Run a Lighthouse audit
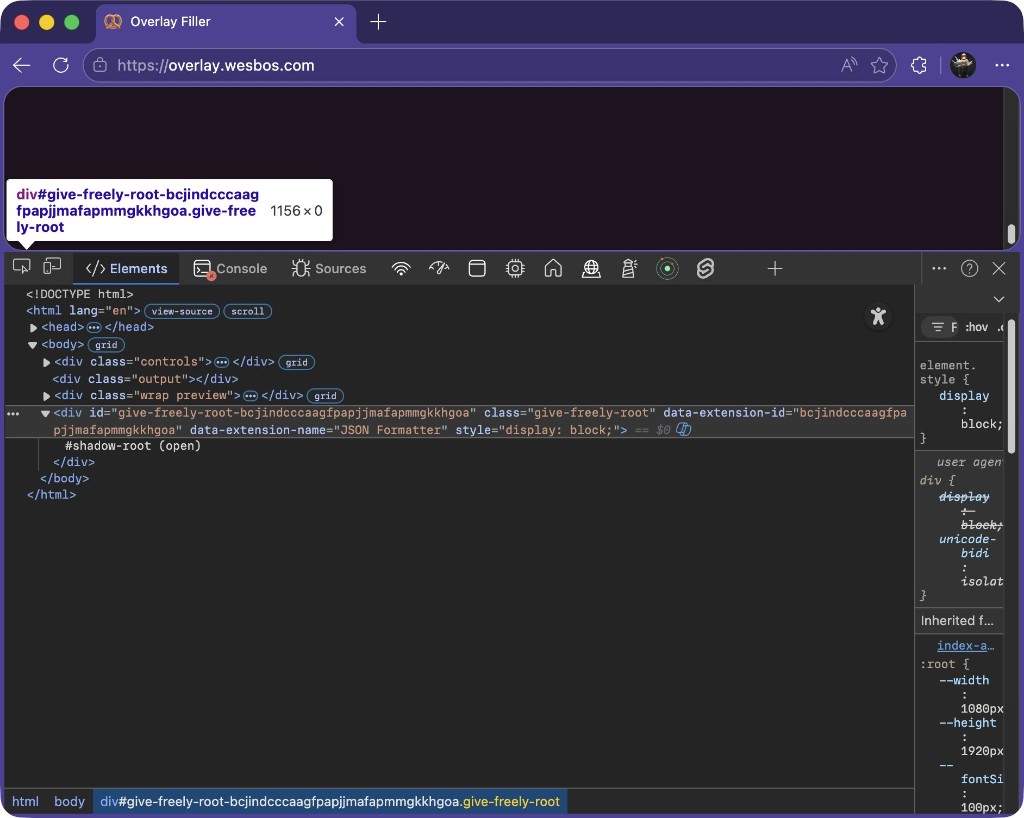 tap(629, 268)
